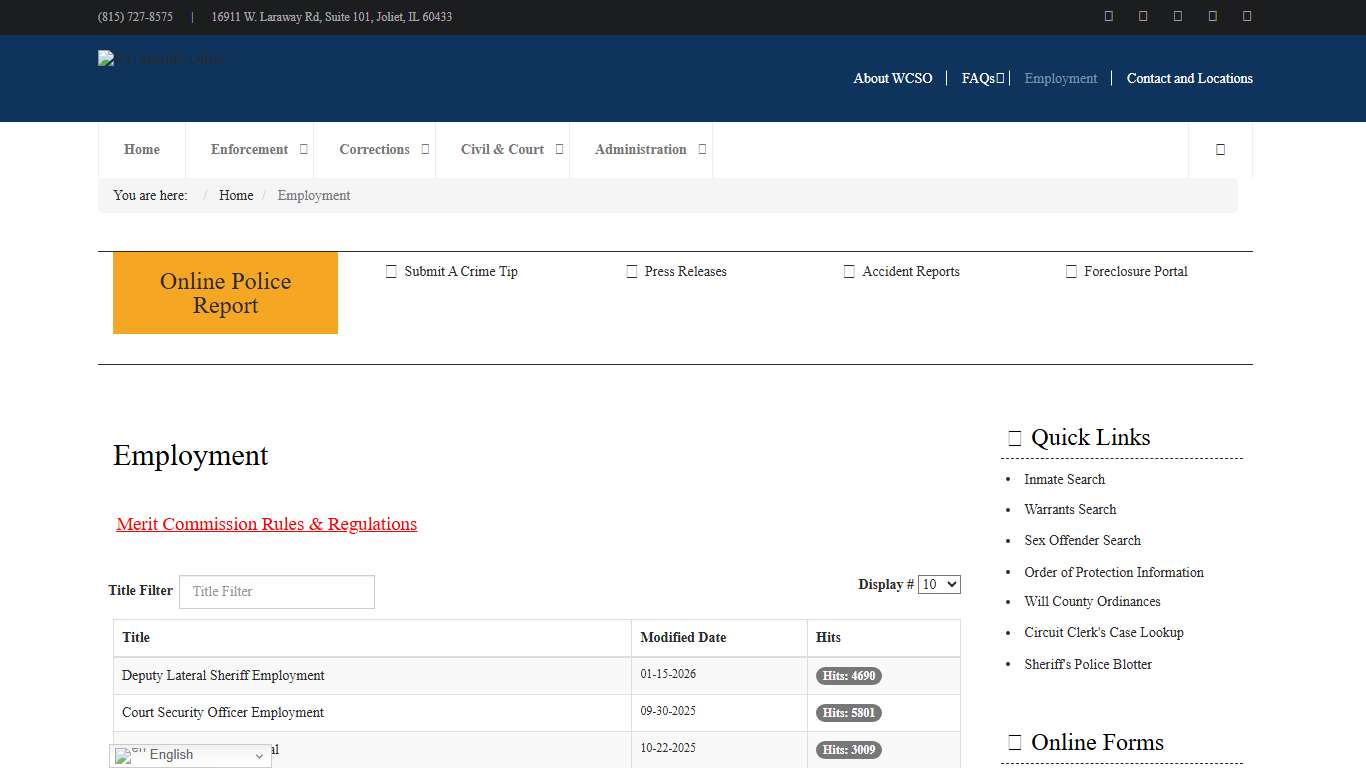1366x768 pixels.
Task: Open the Civil & Court menu
Action: point(502,150)
